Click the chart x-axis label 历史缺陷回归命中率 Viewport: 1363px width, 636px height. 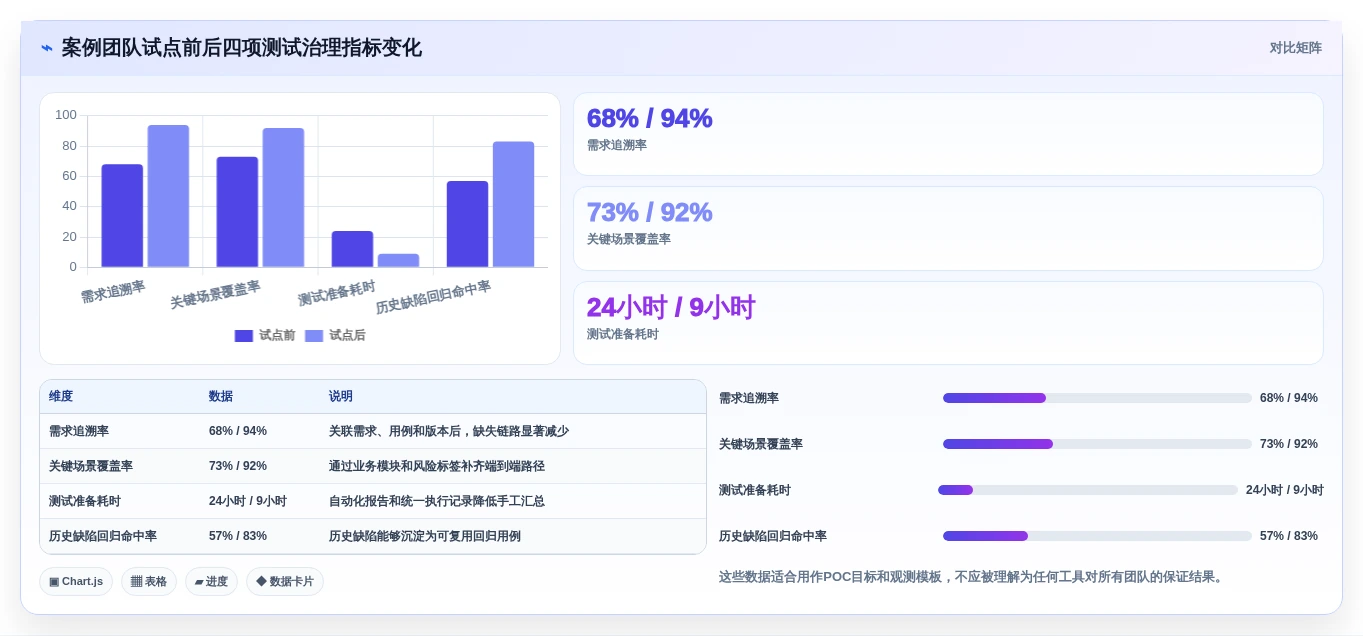[x=433, y=298]
